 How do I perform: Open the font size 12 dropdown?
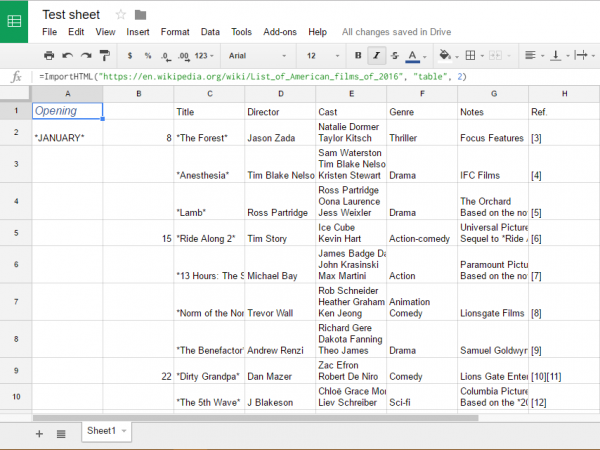[323, 56]
